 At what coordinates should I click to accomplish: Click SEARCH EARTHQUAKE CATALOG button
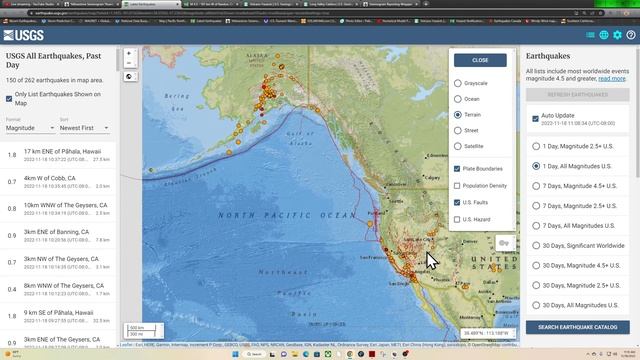pyautogui.click(x=578, y=327)
